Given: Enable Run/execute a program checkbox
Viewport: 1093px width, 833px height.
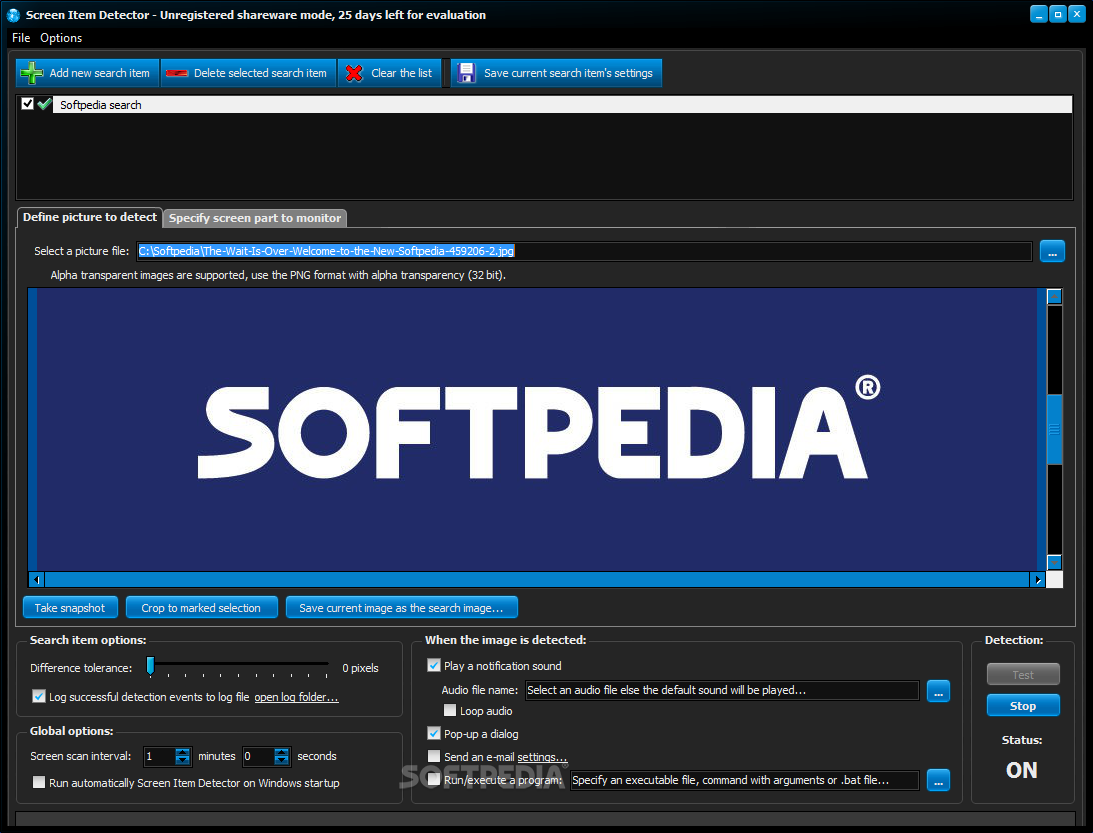Looking at the screenshot, I should pos(434,779).
